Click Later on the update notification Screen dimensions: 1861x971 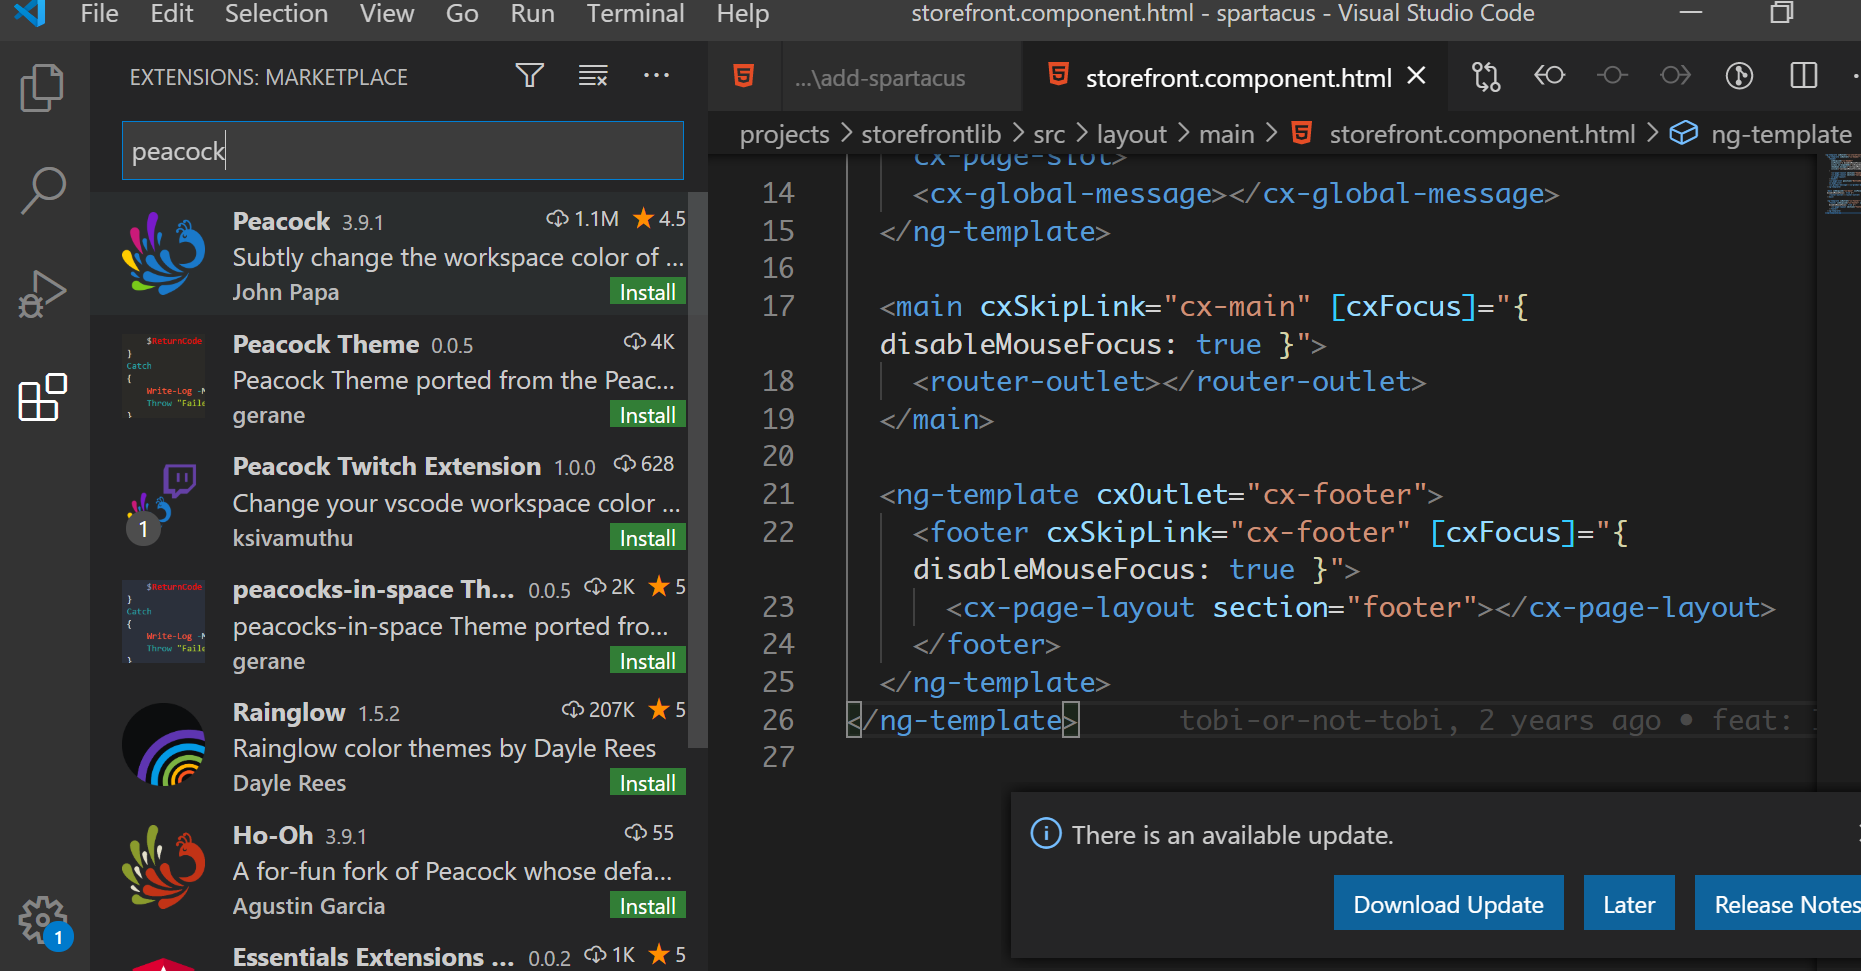1629,904
